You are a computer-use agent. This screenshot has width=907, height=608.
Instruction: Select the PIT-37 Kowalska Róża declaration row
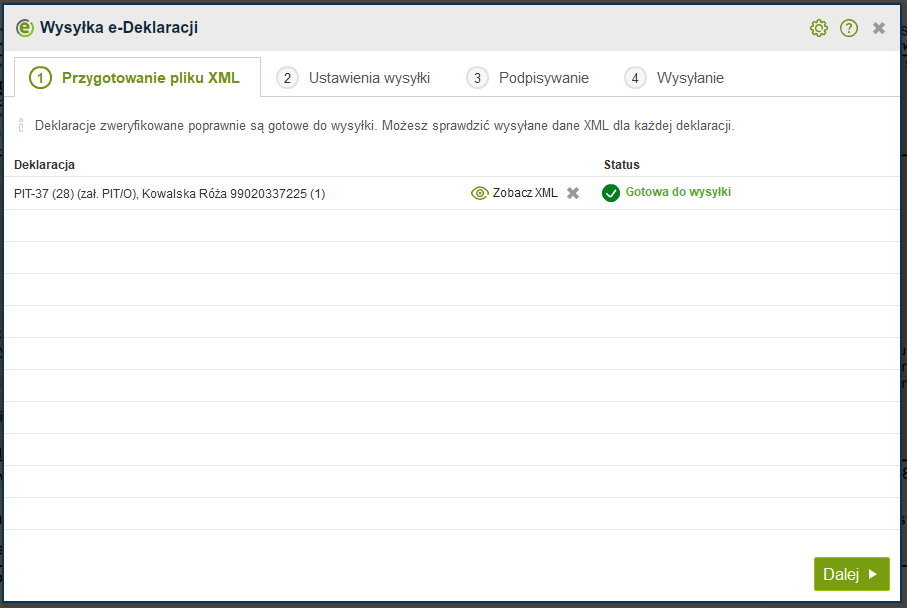tap(170, 194)
